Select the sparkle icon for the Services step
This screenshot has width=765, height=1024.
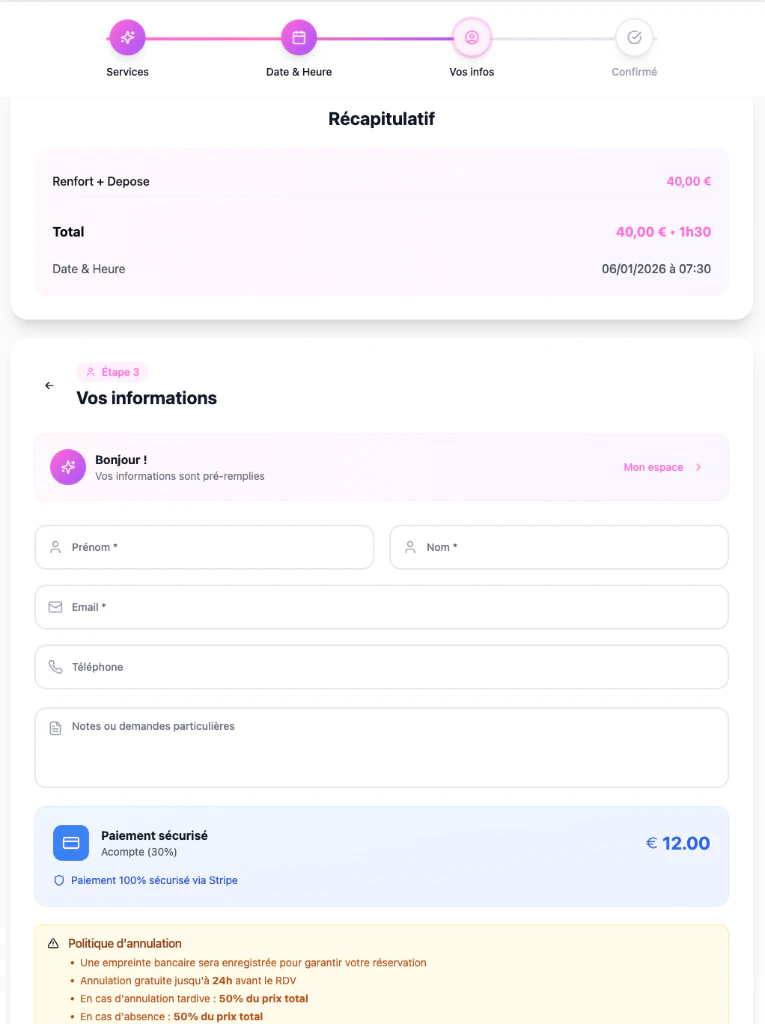(127, 37)
